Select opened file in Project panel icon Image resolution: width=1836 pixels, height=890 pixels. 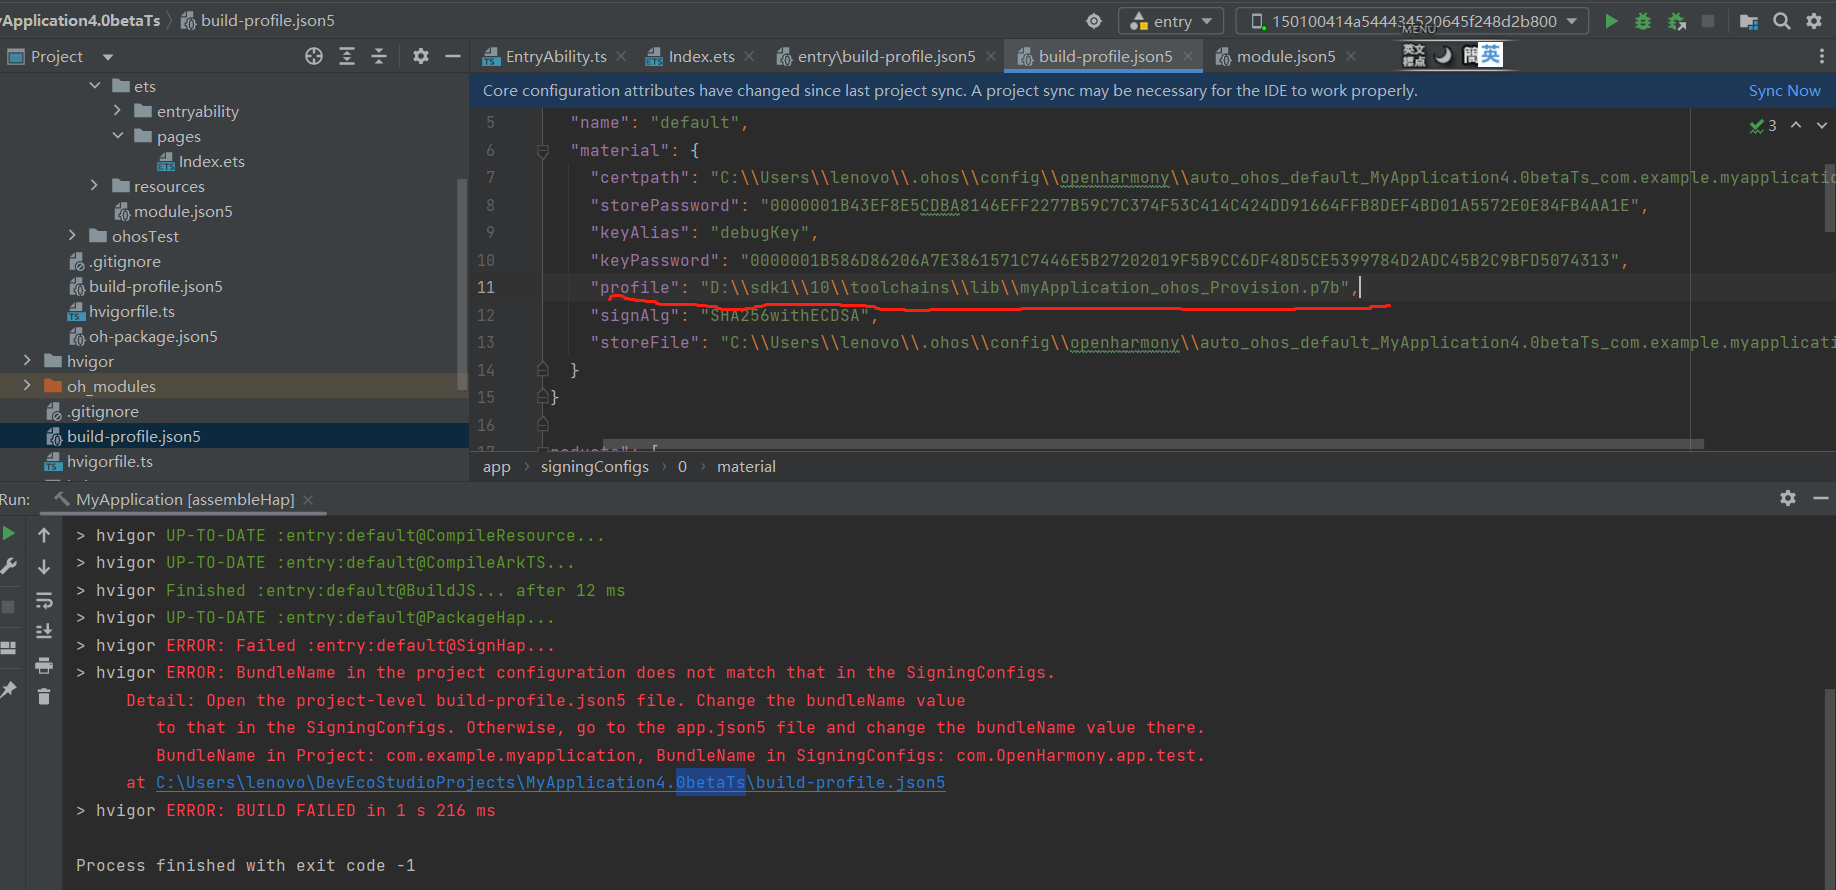tap(314, 56)
